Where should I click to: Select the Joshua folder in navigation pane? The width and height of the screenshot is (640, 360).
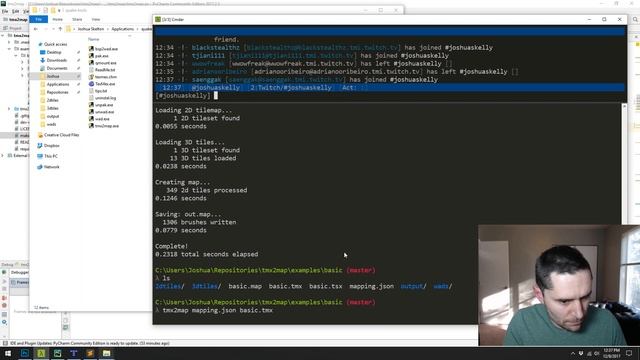click(x=53, y=76)
